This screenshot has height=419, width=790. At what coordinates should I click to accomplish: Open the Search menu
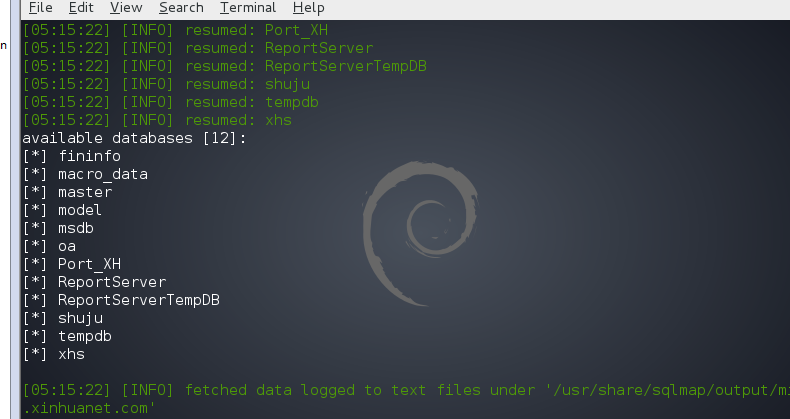[x=181, y=8]
